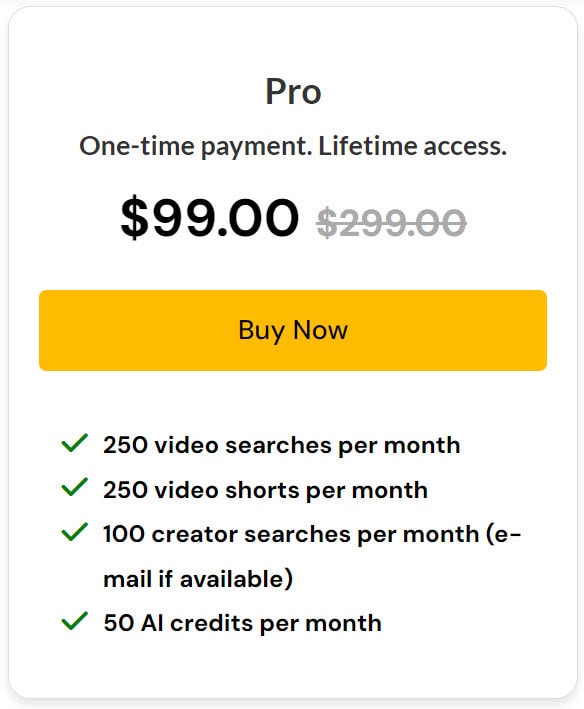The image size is (584, 709).
Task: Select "50 AI credits per month" feature
Action: pos(242,623)
